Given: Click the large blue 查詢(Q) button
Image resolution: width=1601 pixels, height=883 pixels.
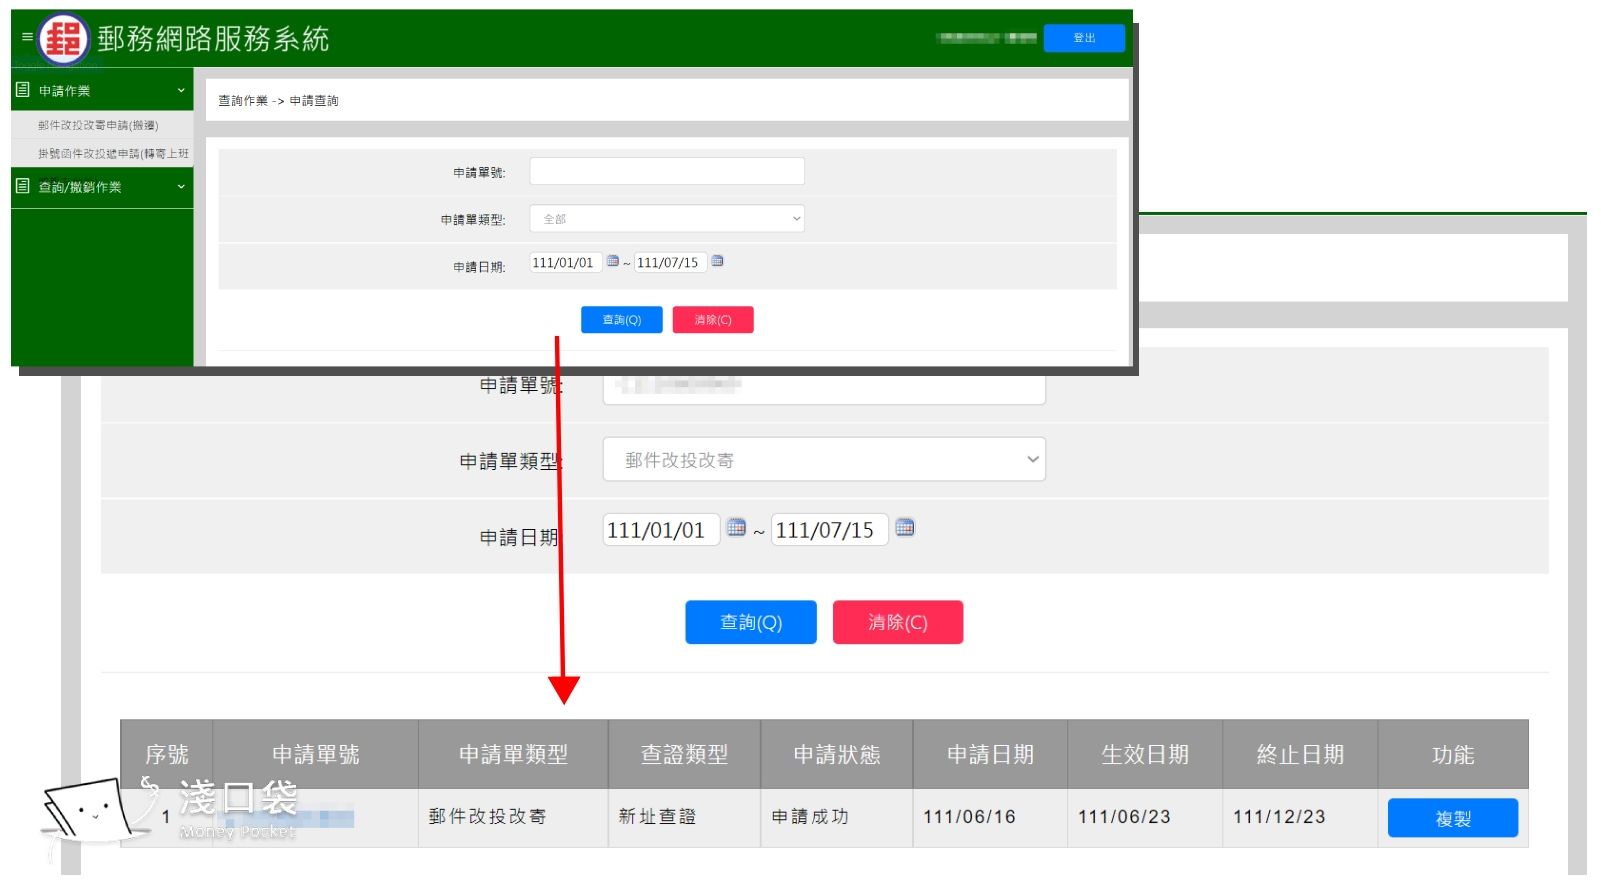Looking at the screenshot, I should (751, 622).
